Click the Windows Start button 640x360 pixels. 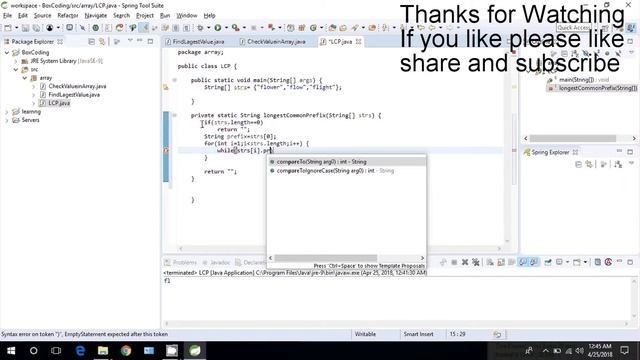pyautogui.click(x=11, y=351)
